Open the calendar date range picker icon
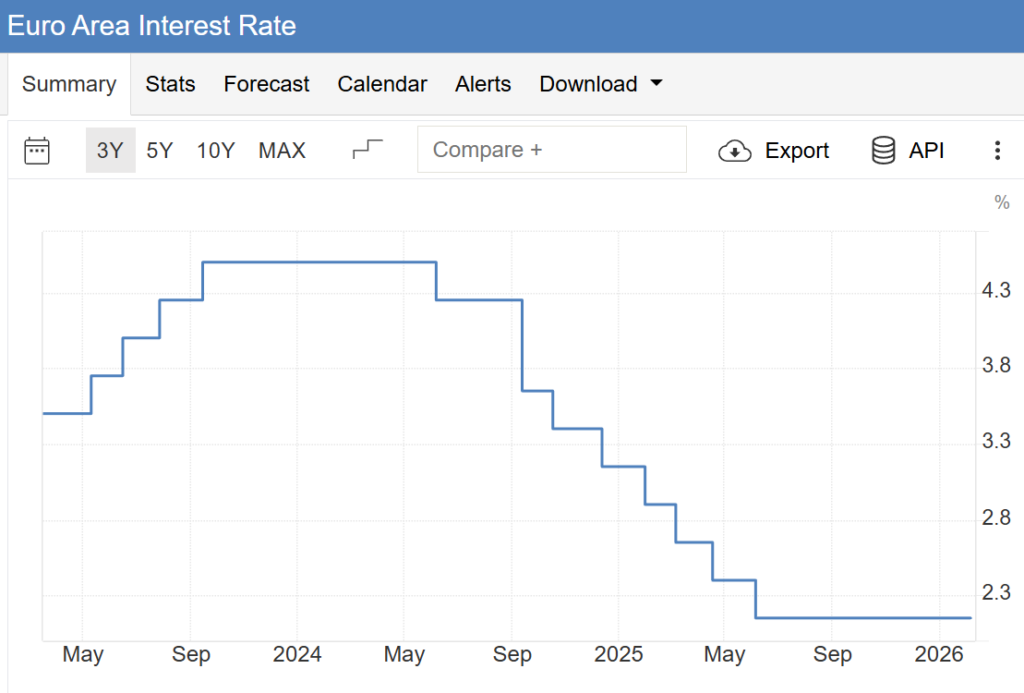This screenshot has height=693, width=1024. tap(37, 150)
